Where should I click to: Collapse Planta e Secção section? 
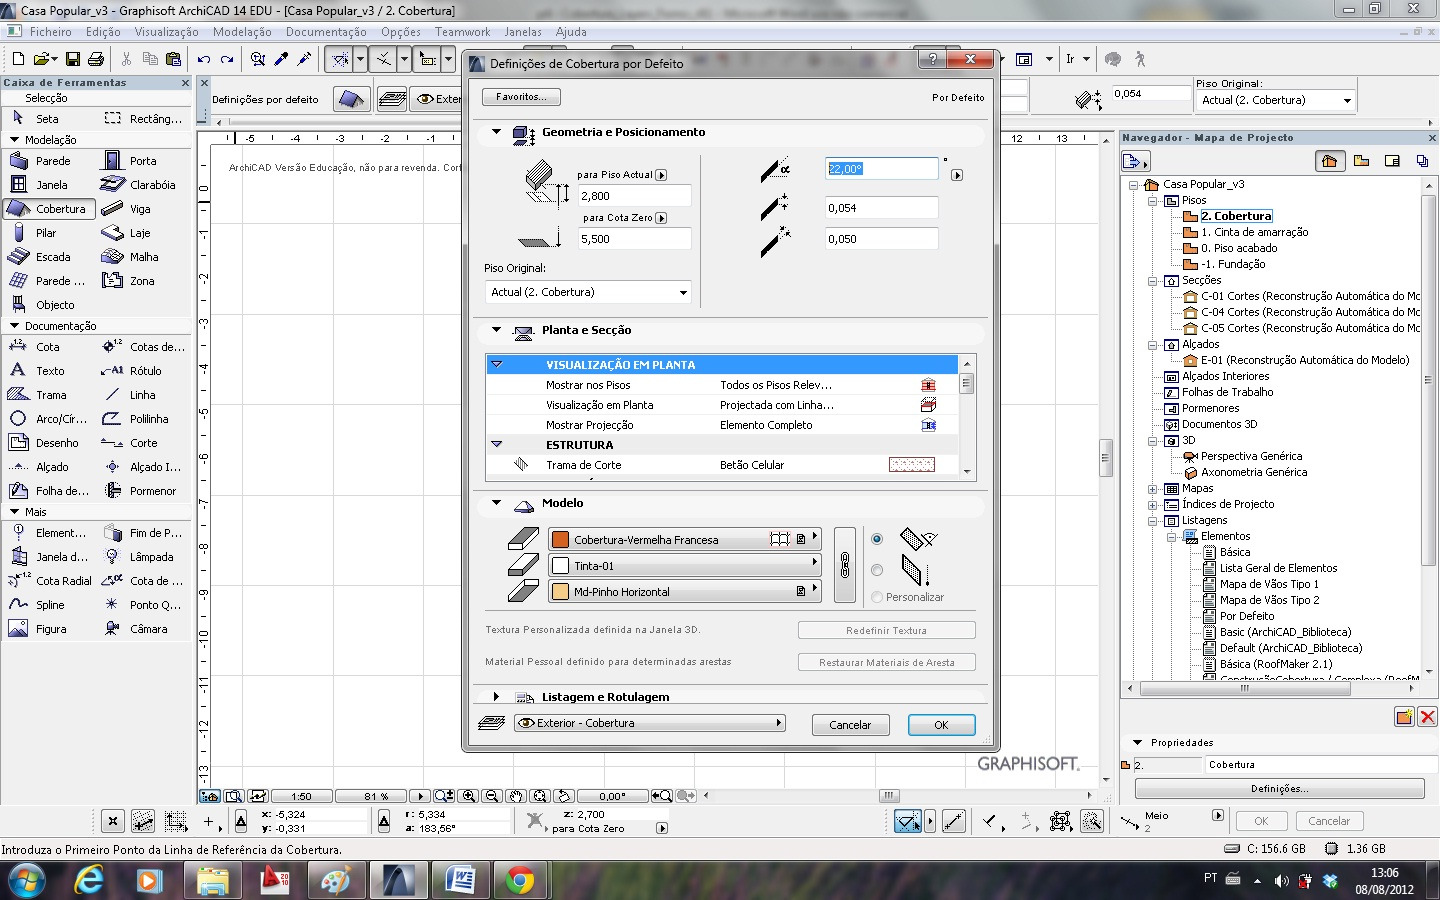[x=496, y=330]
